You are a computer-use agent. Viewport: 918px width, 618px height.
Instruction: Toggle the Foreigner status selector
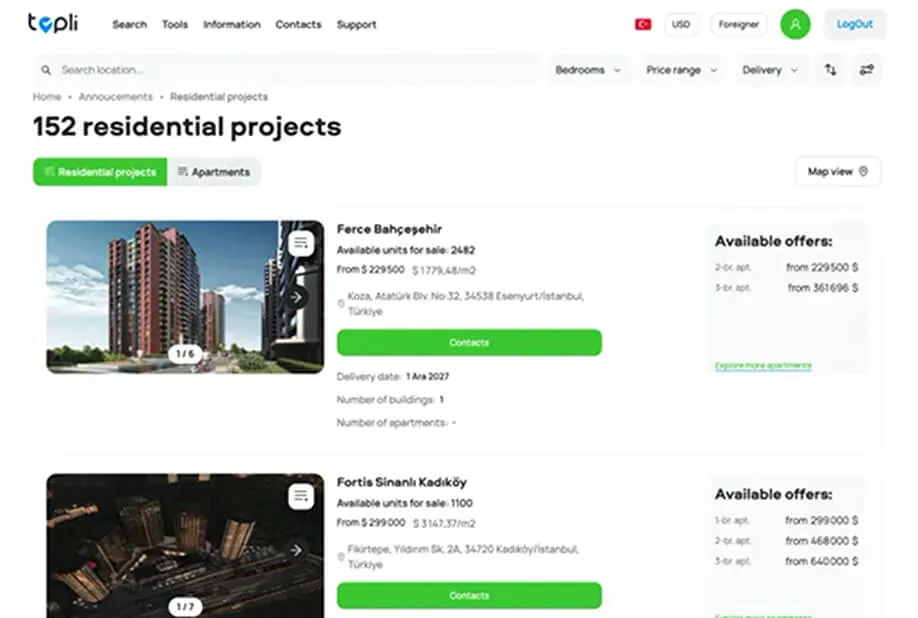739,25
